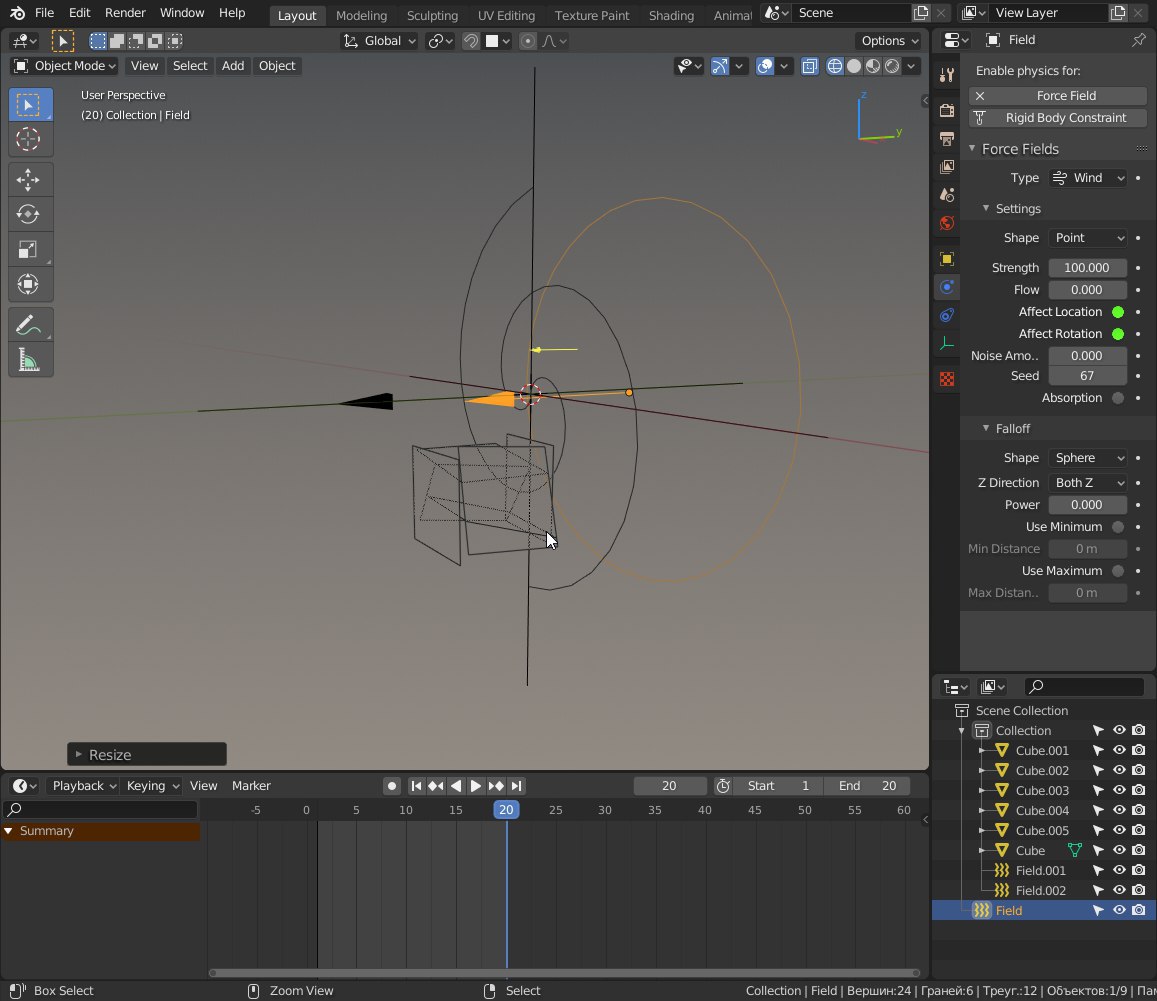Toggle Affect Location option
The width and height of the screenshot is (1157, 1001).
[x=1118, y=312]
